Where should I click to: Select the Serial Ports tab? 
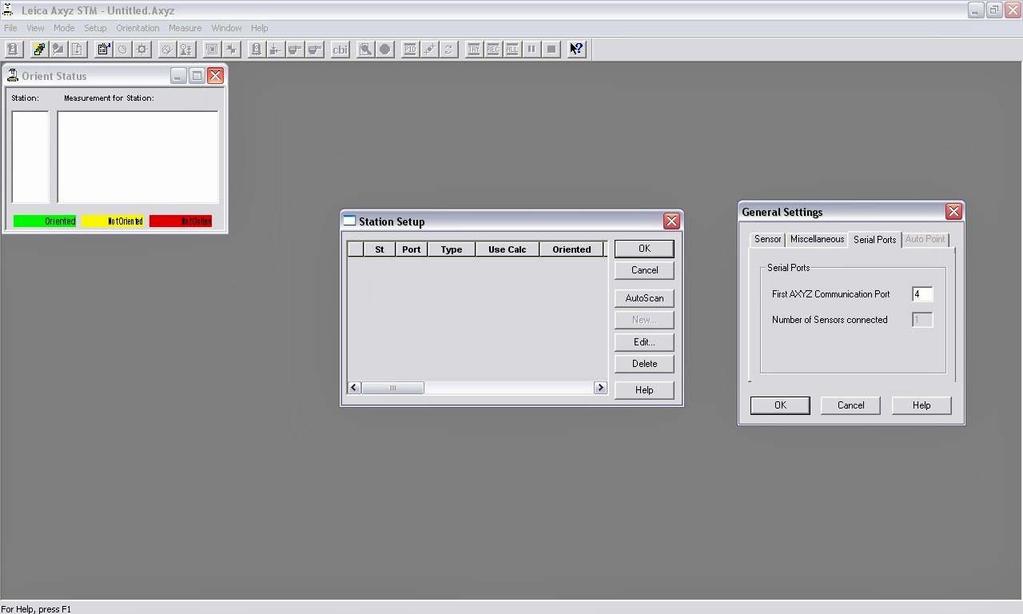pos(875,239)
